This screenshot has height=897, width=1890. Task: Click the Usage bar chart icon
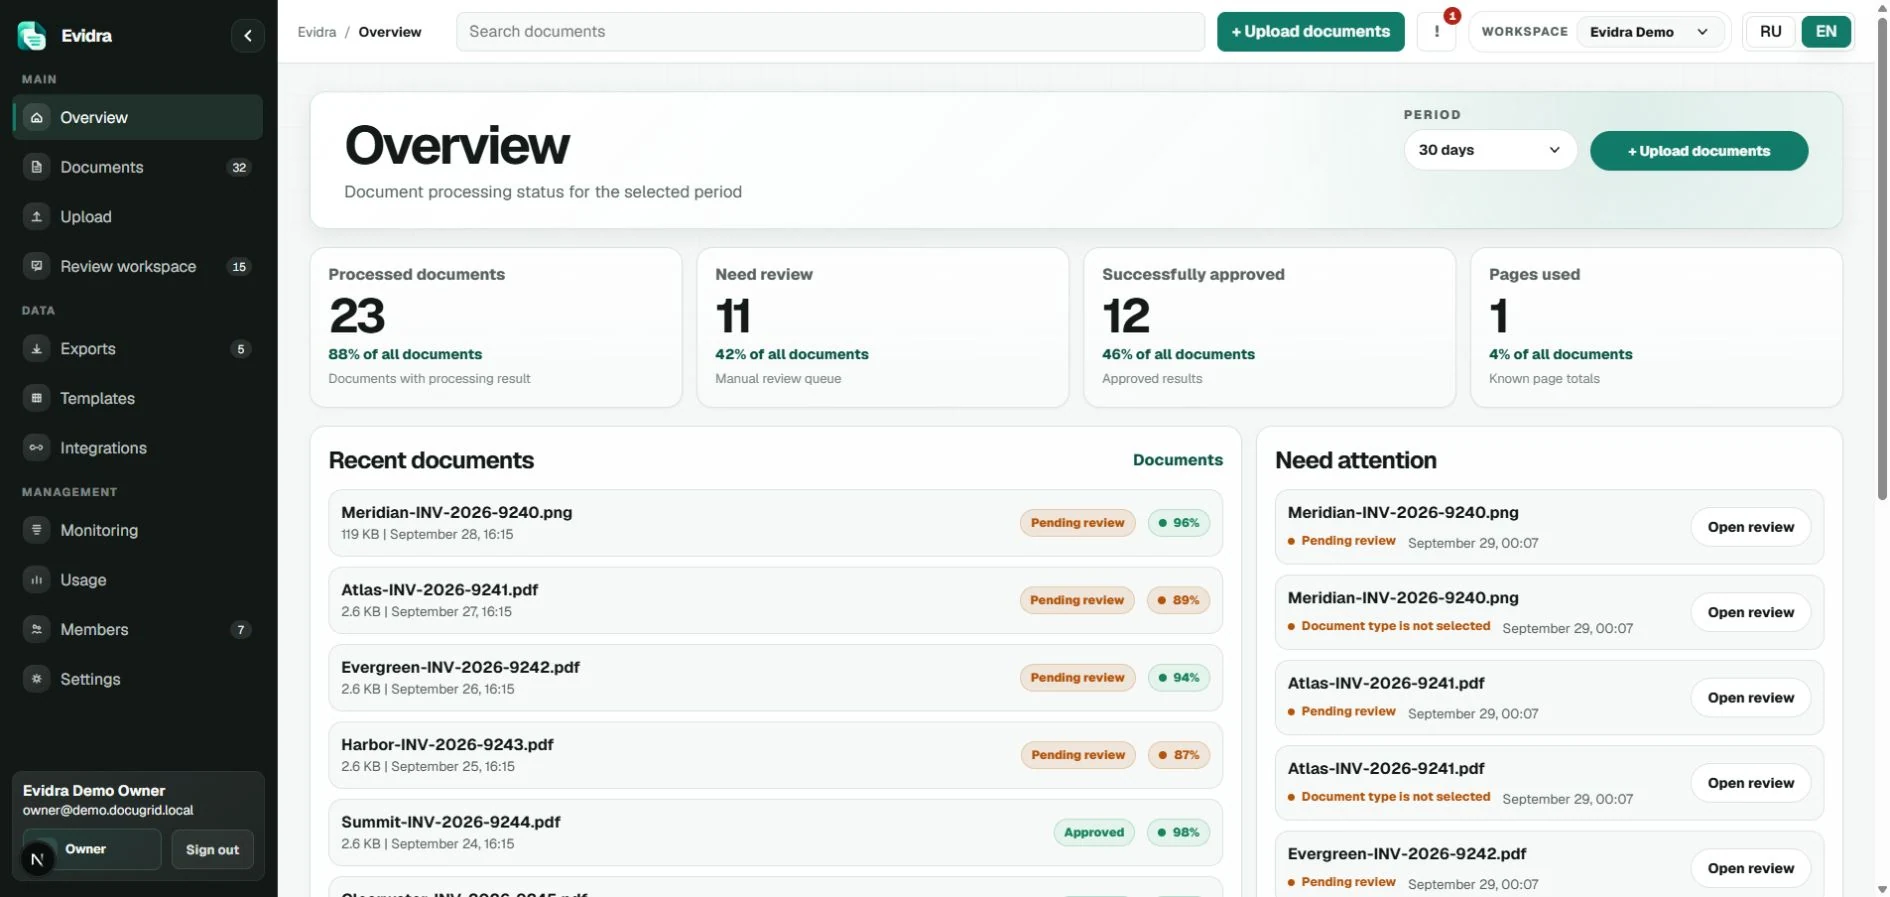click(37, 580)
